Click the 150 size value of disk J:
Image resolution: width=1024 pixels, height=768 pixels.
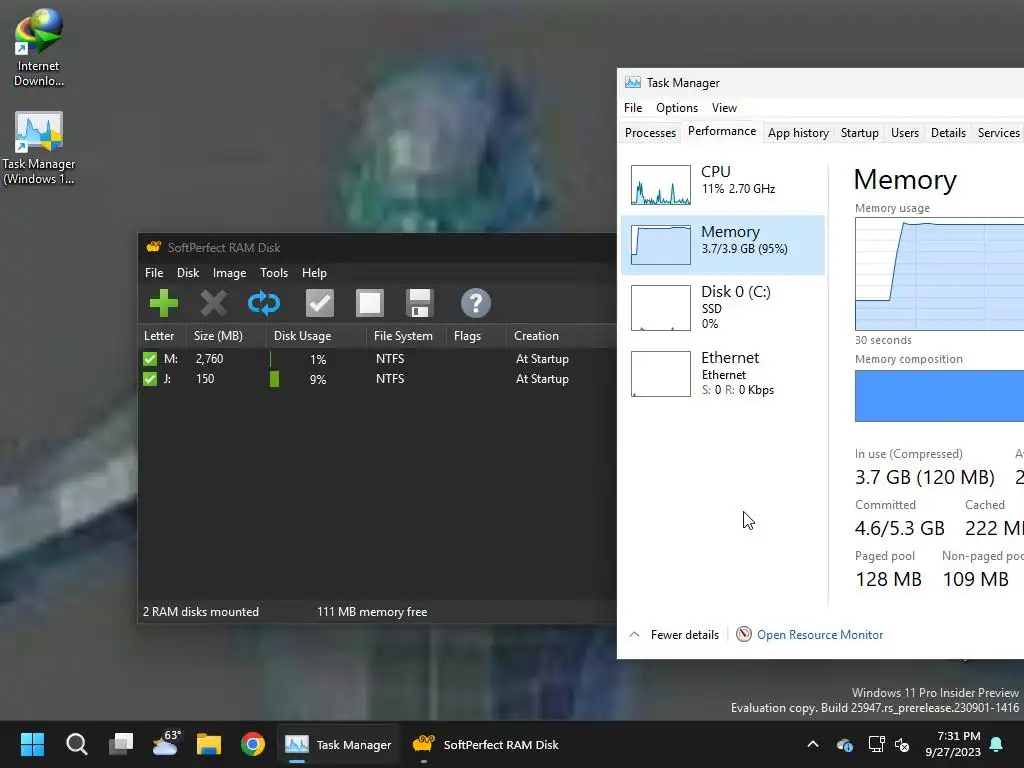pyautogui.click(x=205, y=379)
